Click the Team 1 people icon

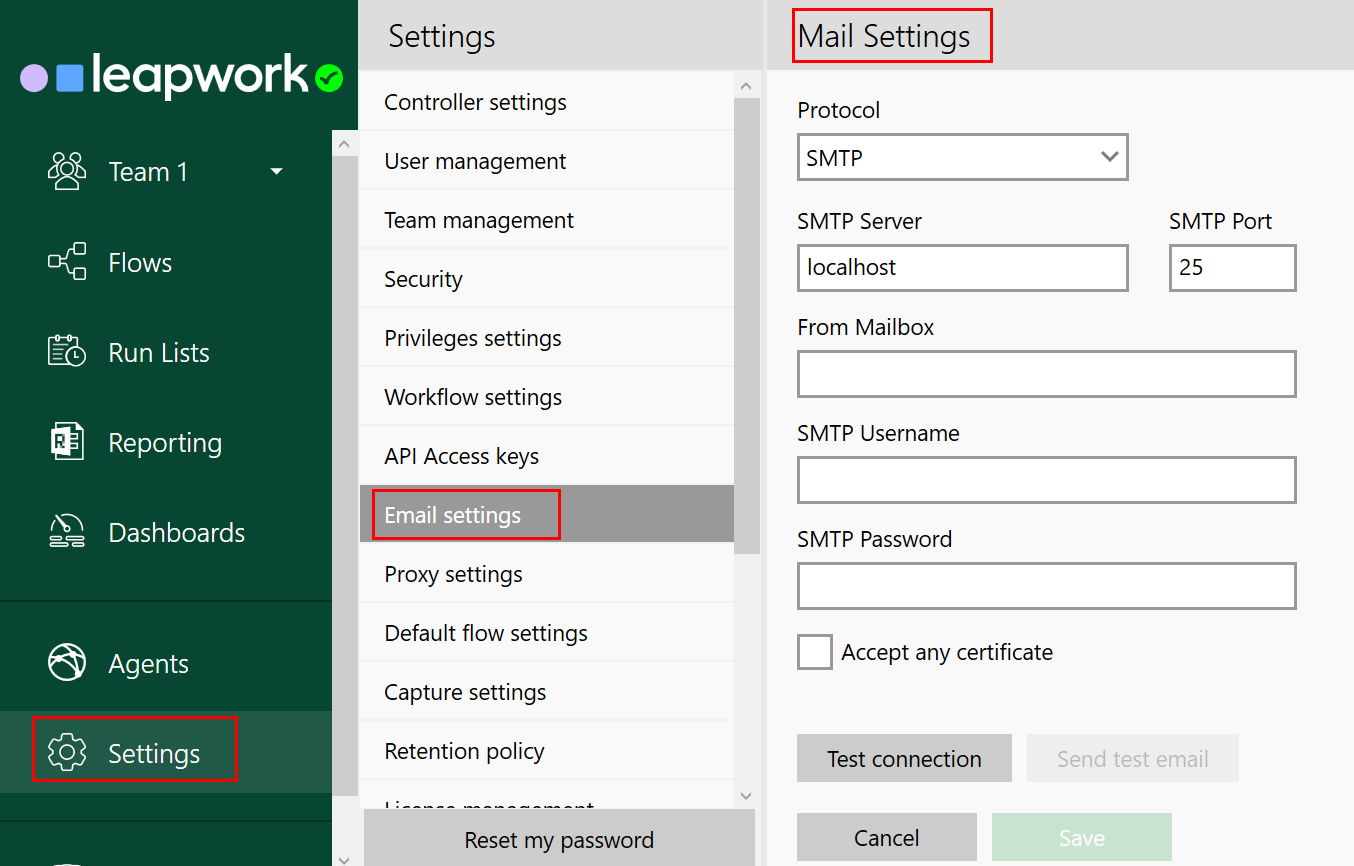(x=66, y=170)
